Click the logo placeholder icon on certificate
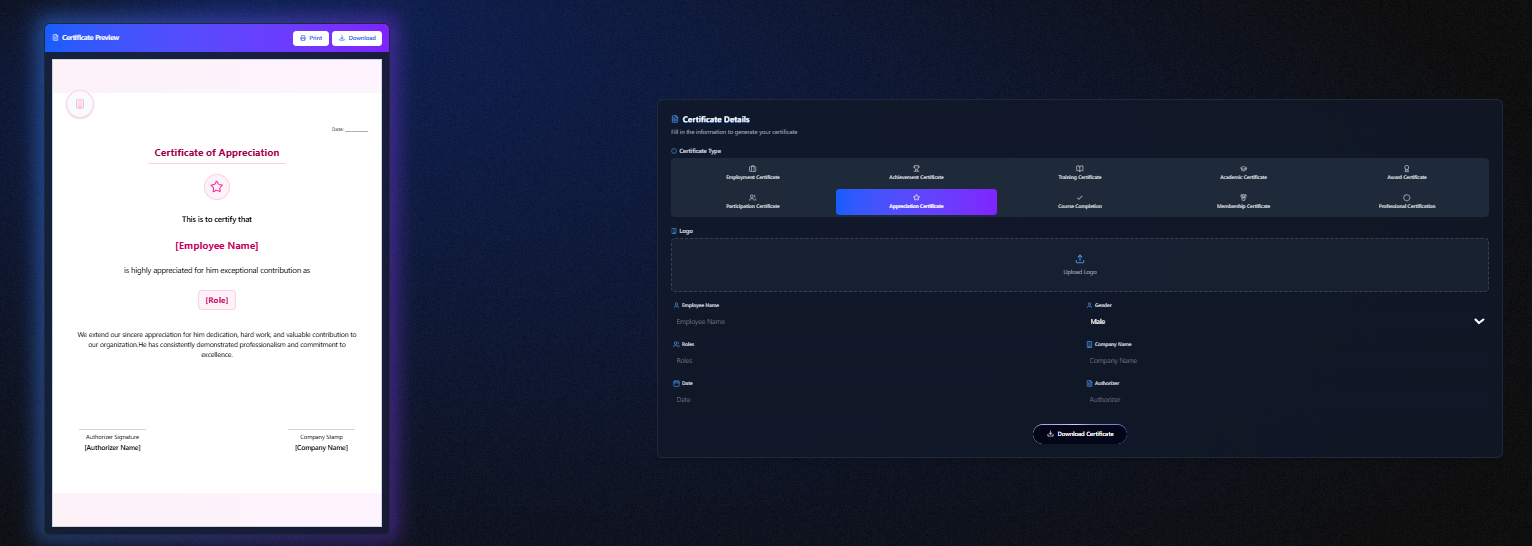 pyautogui.click(x=80, y=104)
